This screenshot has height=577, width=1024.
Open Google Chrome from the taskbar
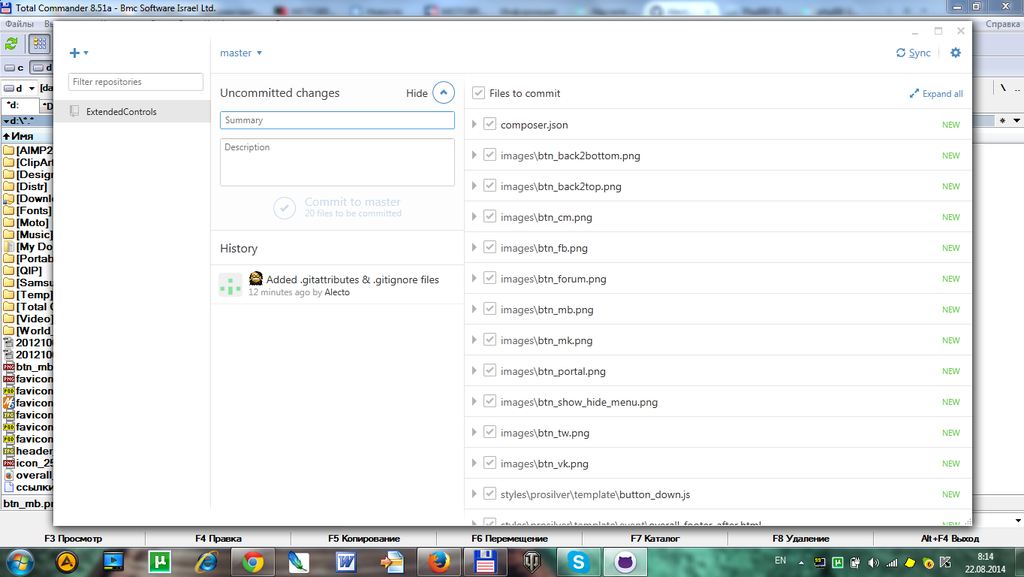(252, 562)
